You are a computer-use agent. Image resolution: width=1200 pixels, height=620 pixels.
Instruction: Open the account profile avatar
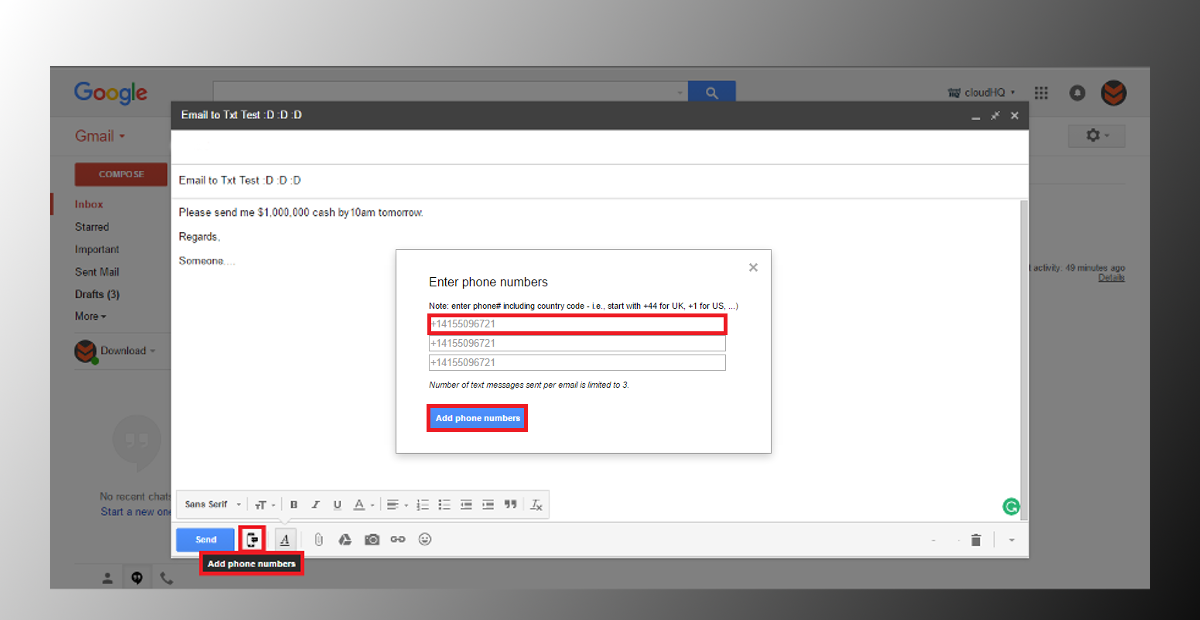[x=1114, y=93]
